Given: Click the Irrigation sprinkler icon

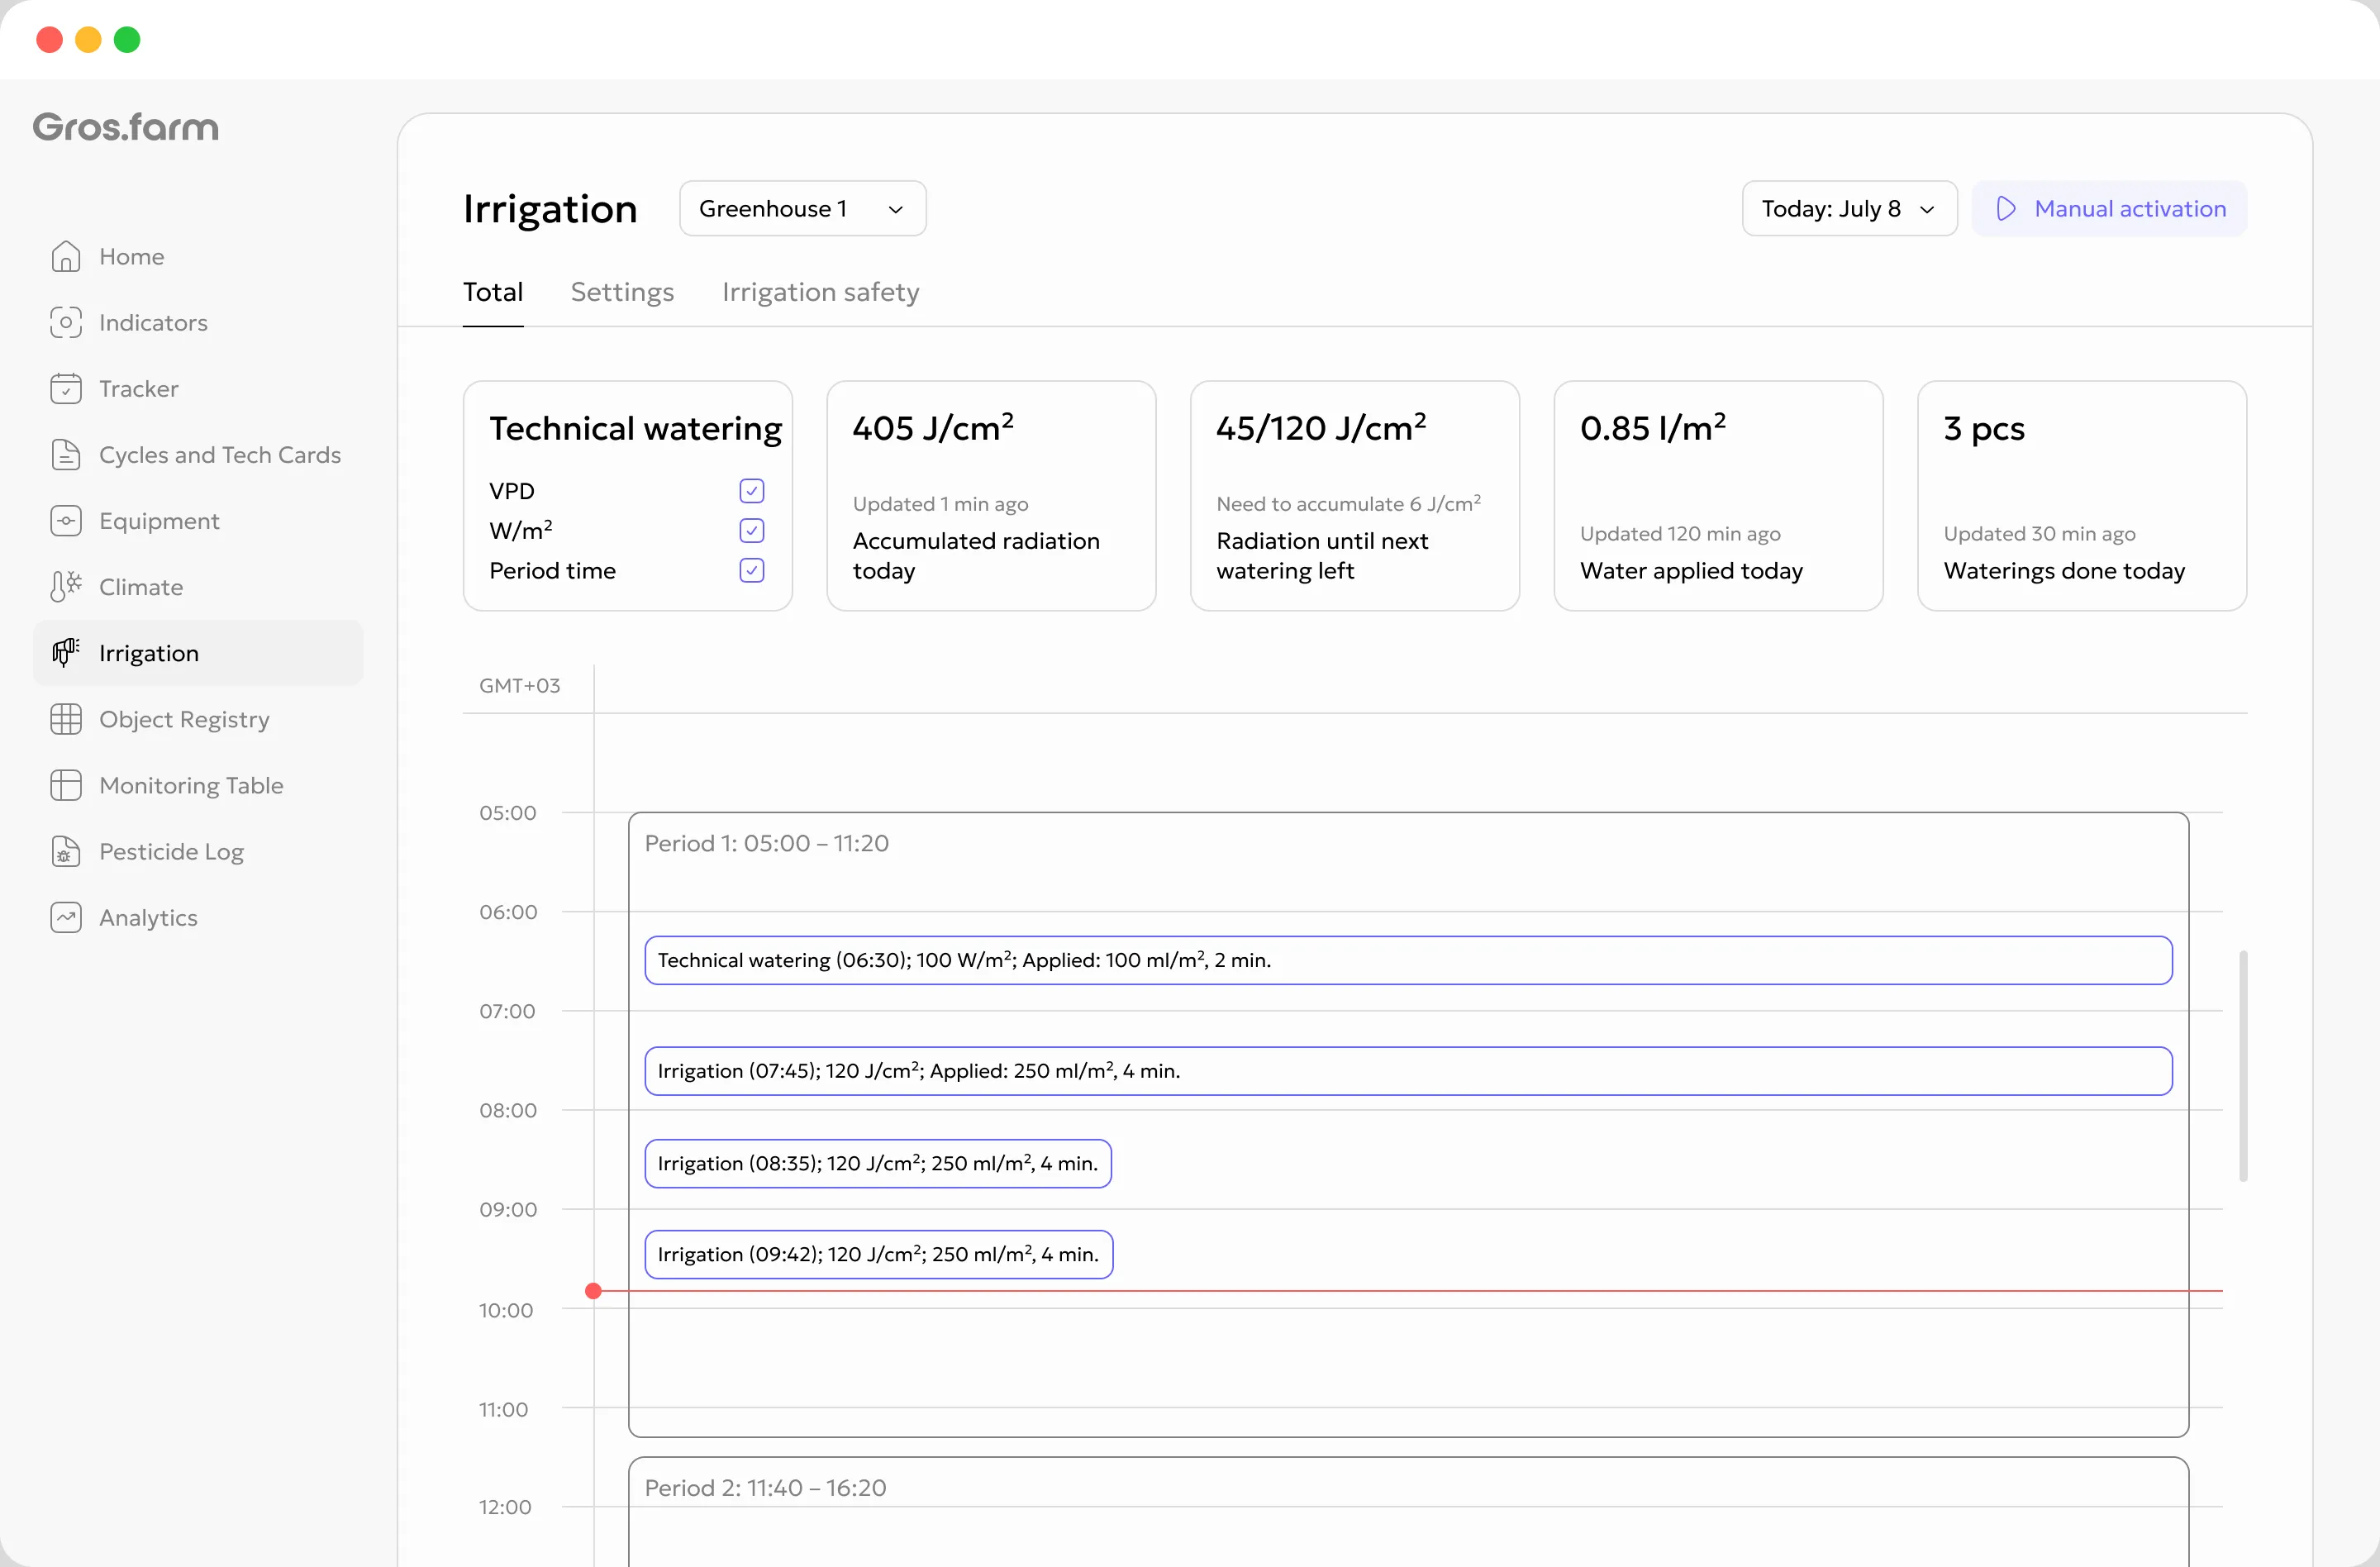Looking at the screenshot, I should click(65, 653).
